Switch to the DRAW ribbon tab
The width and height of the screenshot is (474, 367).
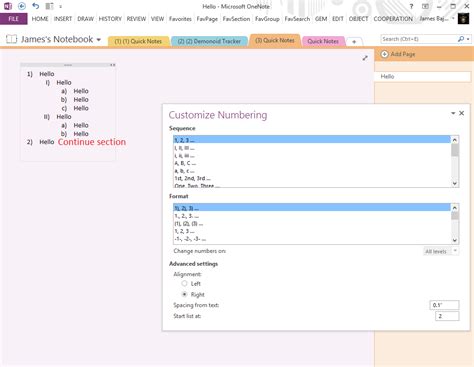pos(86,19)
